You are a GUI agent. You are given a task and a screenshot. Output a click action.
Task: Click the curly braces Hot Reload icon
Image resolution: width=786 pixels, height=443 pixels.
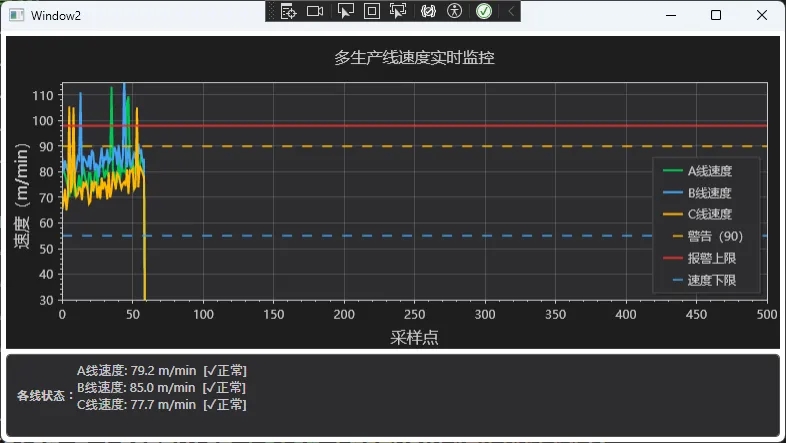coord(428,11)
